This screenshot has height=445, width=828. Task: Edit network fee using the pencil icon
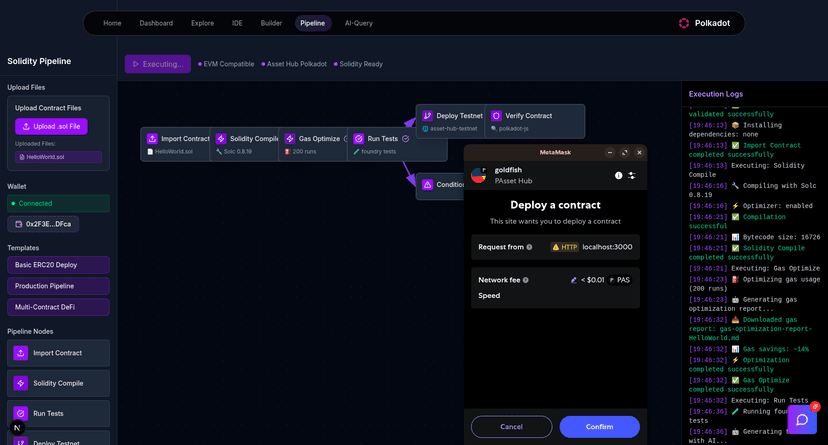573,280
